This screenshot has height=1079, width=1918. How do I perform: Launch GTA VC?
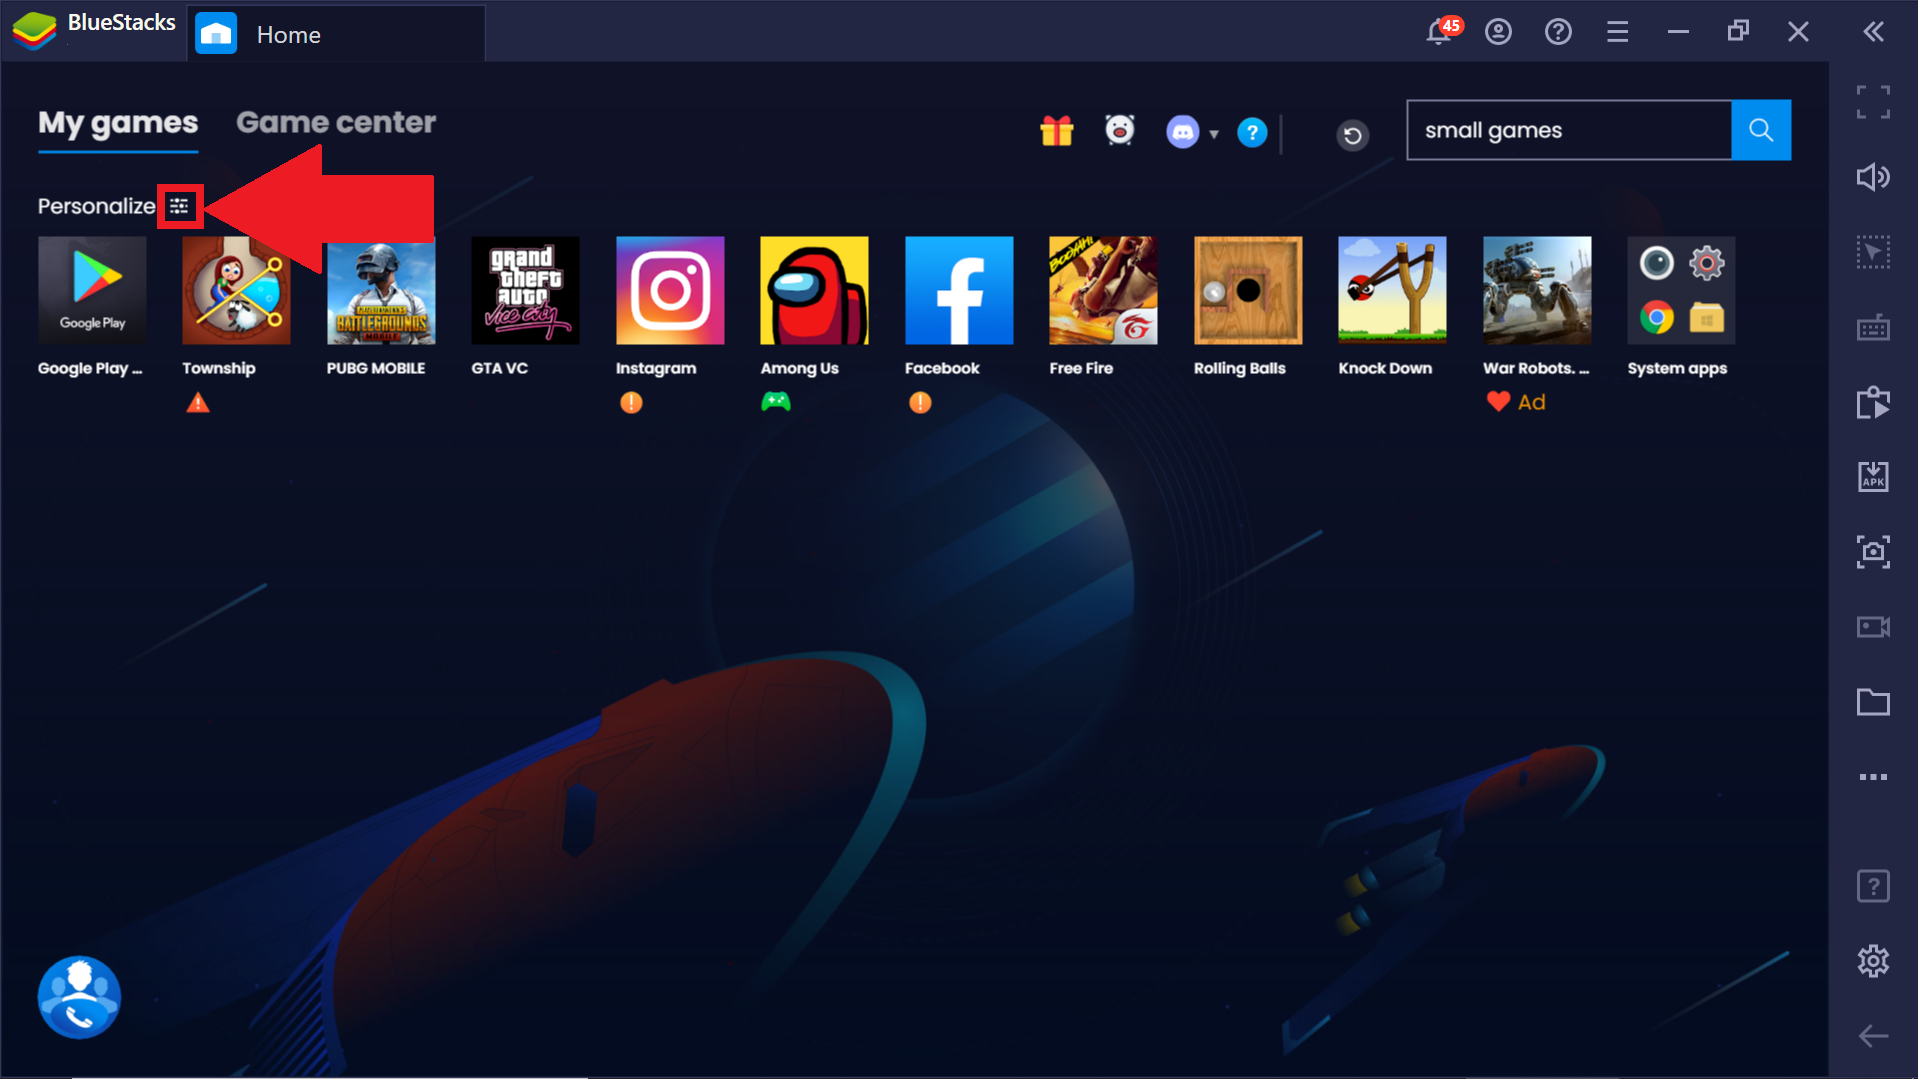pos(525,291)
